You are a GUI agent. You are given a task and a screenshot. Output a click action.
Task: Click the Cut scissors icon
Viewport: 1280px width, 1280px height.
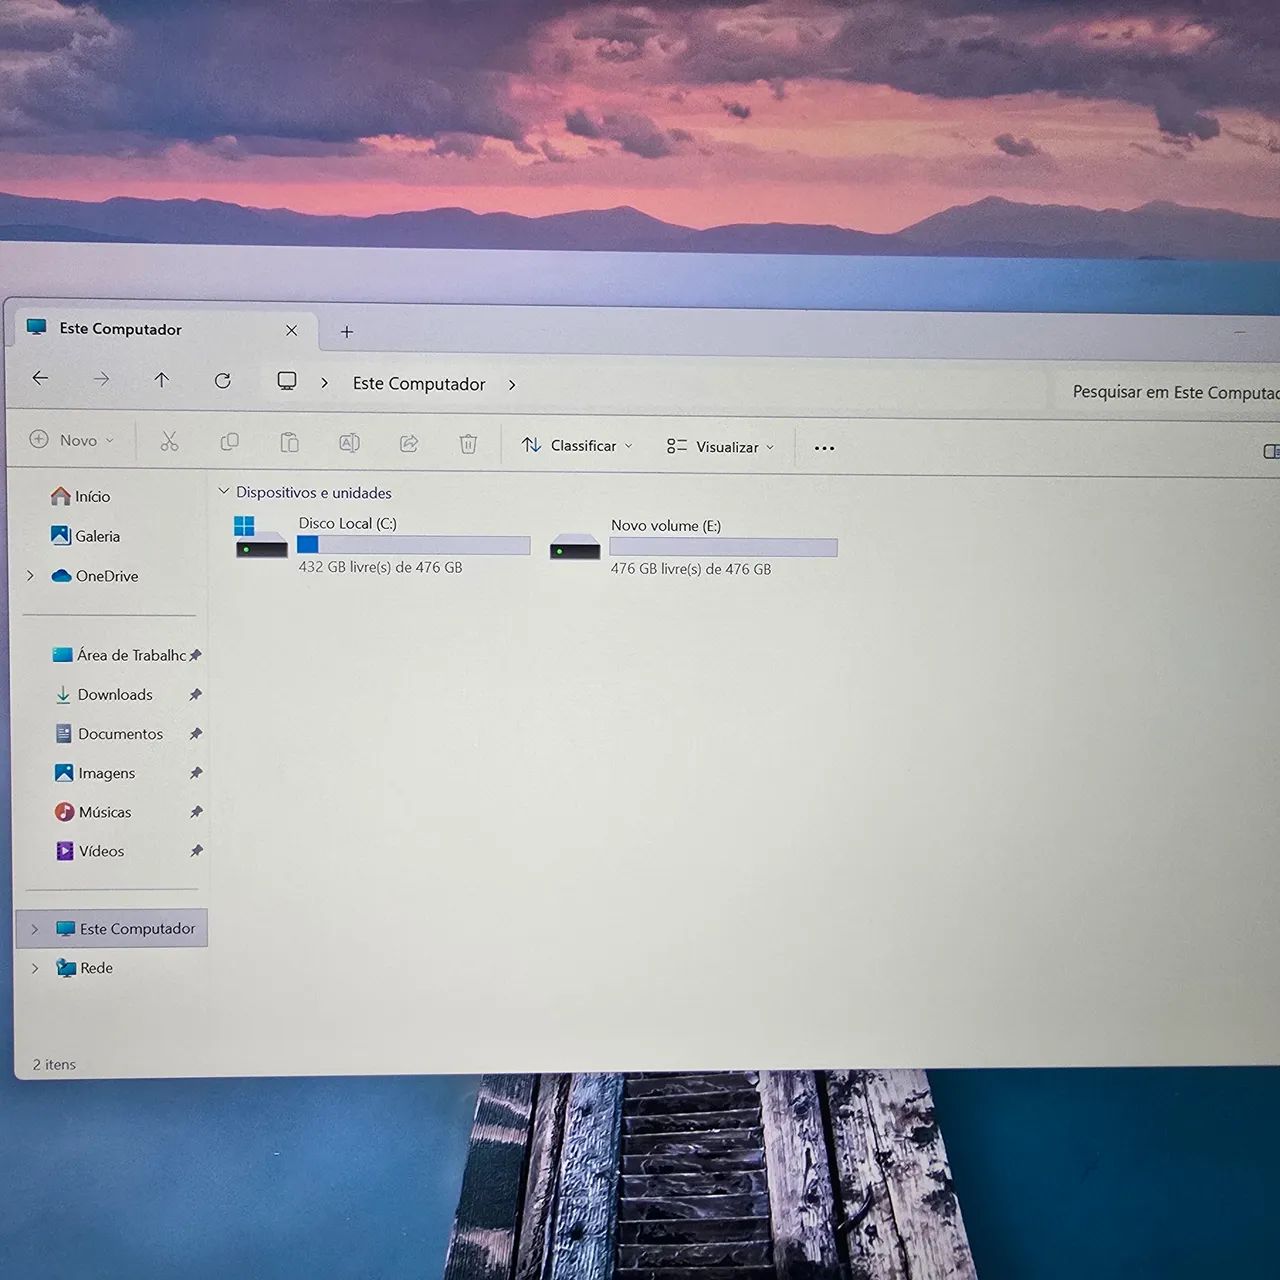169,441
